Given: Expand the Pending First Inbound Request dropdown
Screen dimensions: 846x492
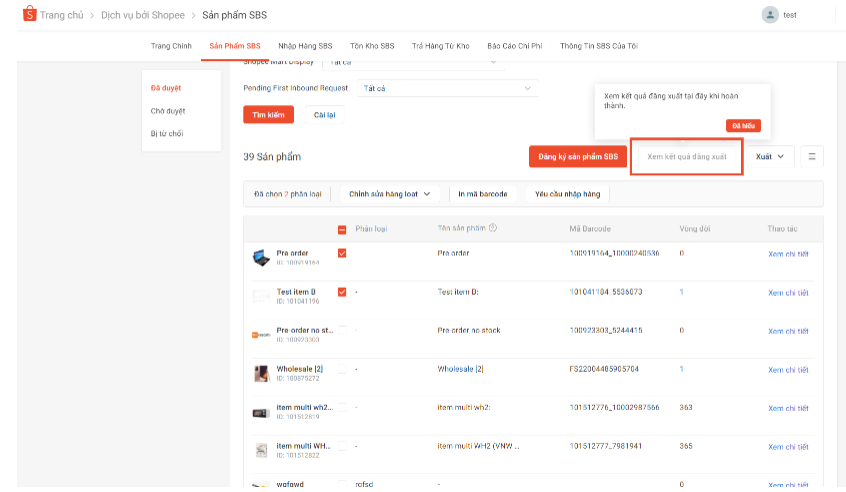Looking at the screenshot, I should pos(448,88).
